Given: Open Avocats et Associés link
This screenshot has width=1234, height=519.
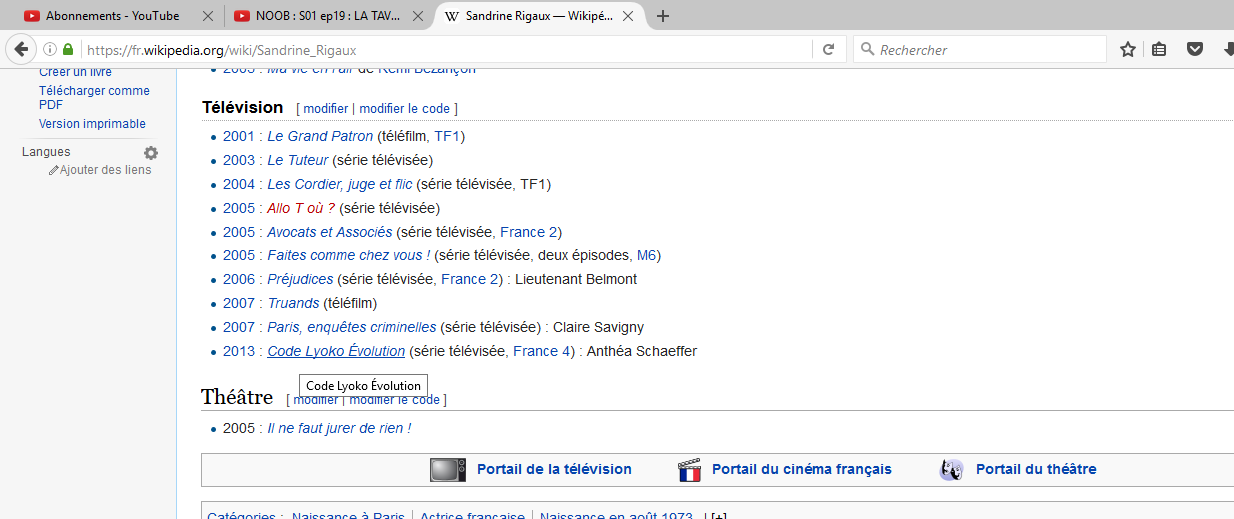Looking at the screenshot, I should click(x=330, y=232).
